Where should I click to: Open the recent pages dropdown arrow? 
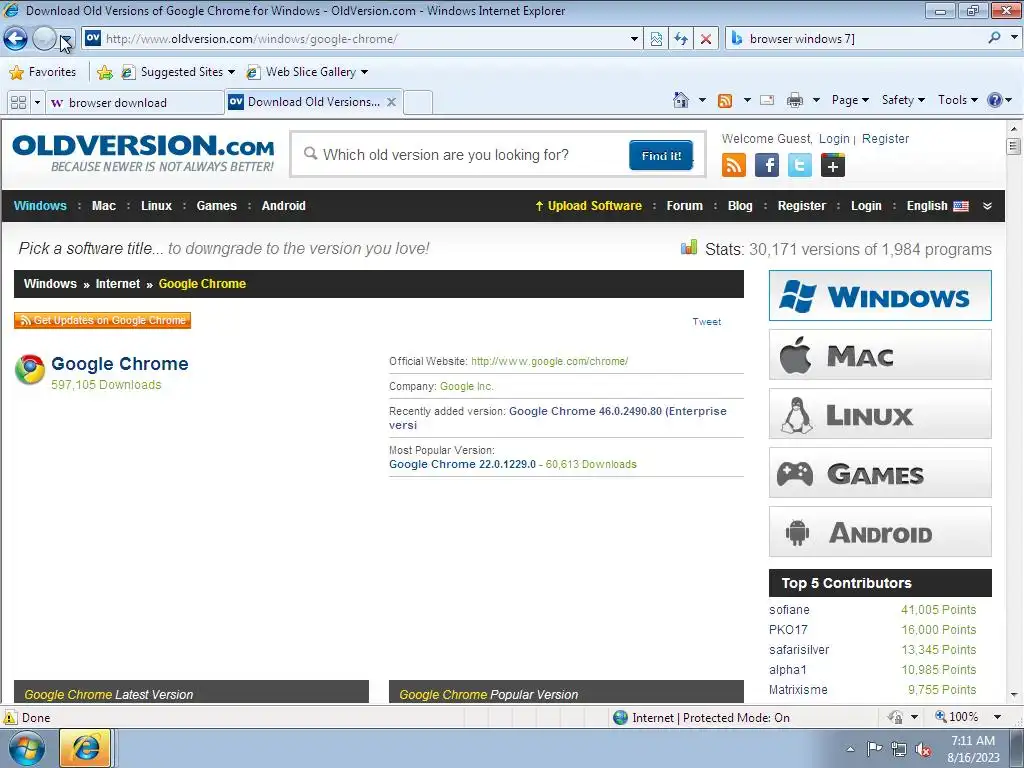[x=68, y=39]
